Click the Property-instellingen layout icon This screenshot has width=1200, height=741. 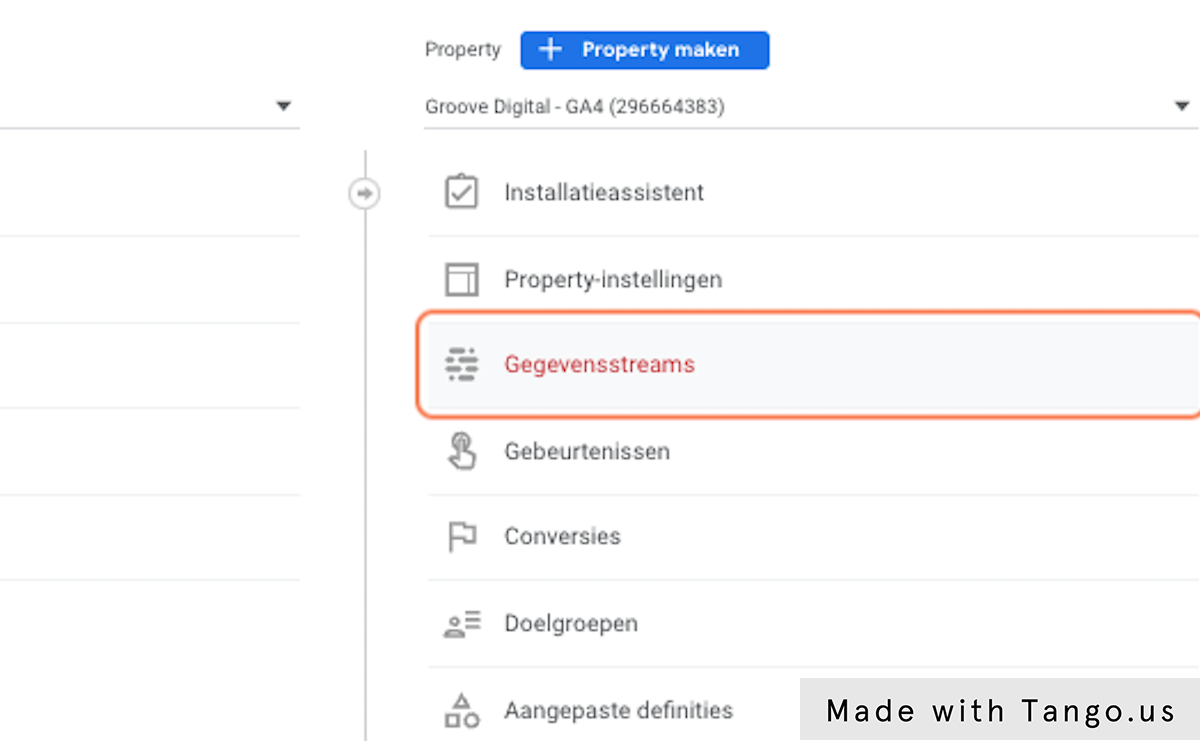pyautogui.click(x=461, y=279)
